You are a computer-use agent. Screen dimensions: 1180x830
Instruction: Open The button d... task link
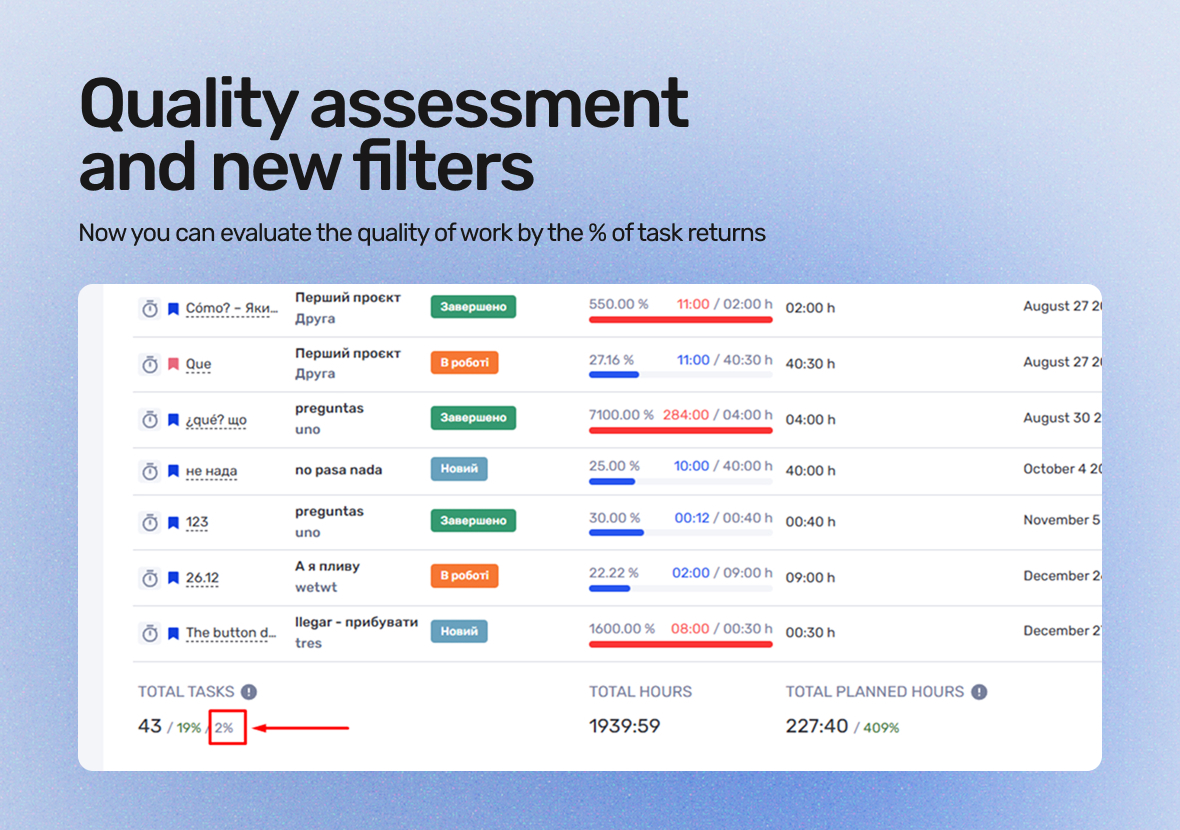coord(231,633)
